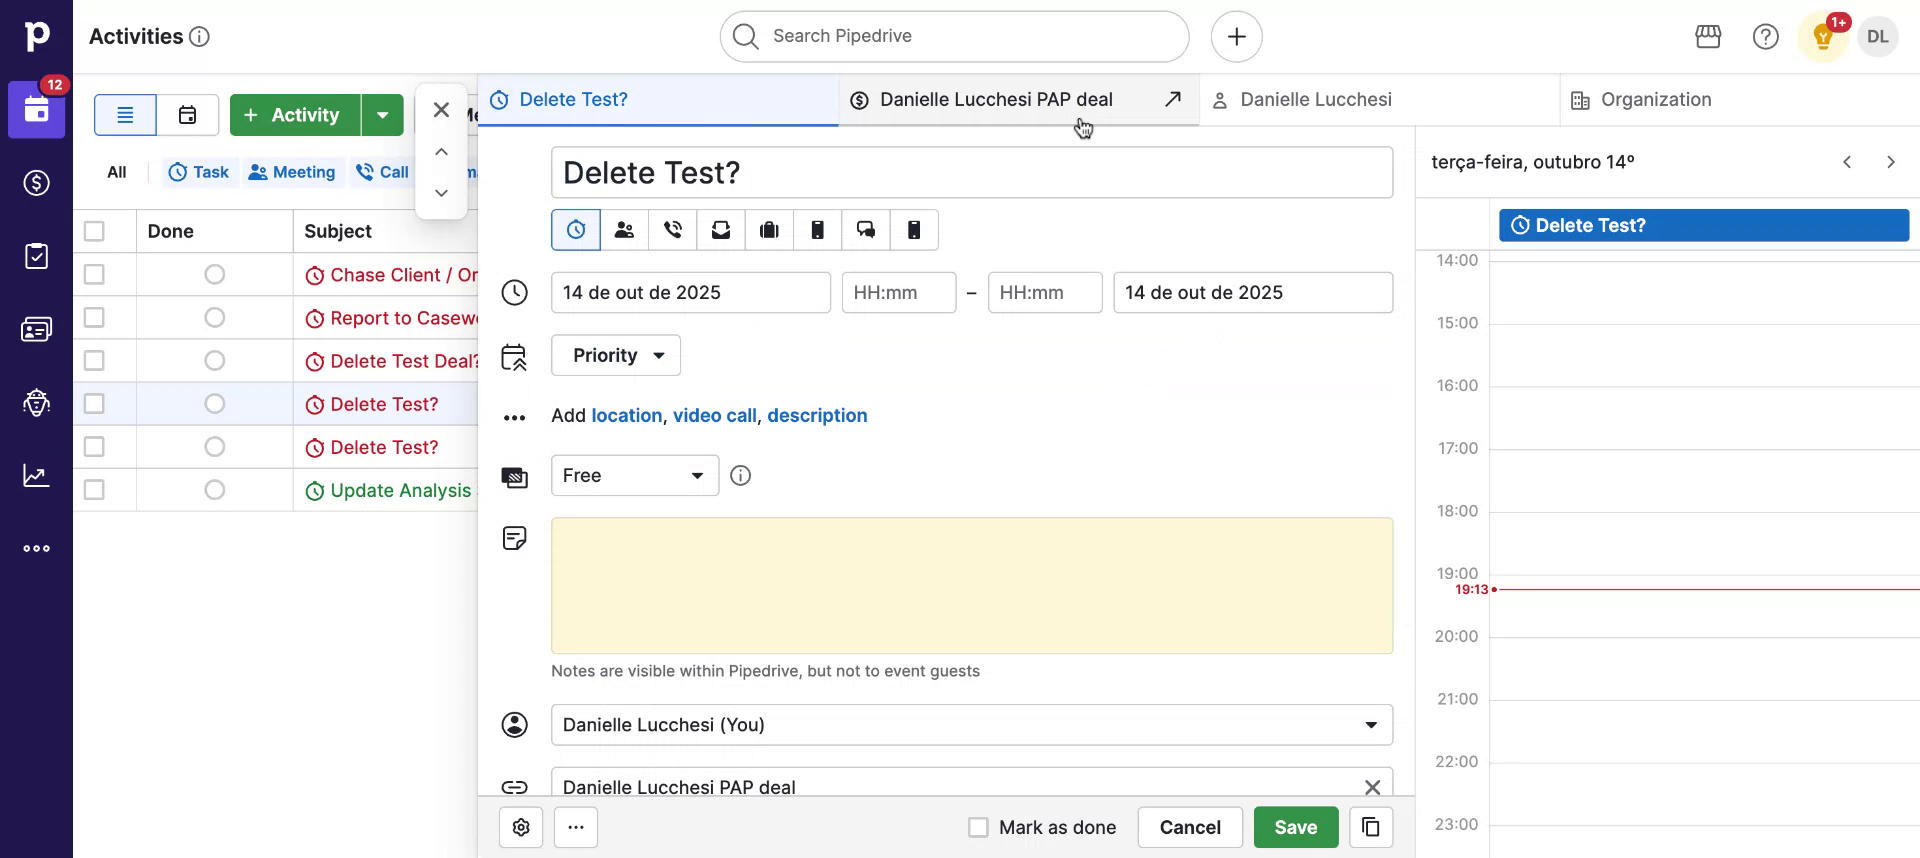Viewport: 1920px width, 858px height.
Task: Open Deals dollar icon in sidebar
Action: (x=37, y=183)
